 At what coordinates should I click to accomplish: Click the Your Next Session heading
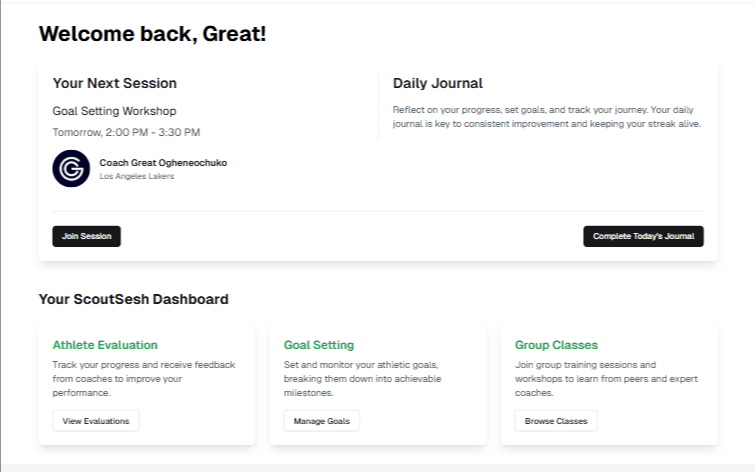(x=114, y=83)
